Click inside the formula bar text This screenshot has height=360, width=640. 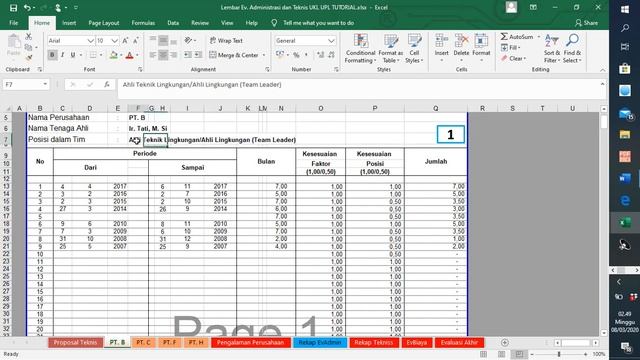202,84
